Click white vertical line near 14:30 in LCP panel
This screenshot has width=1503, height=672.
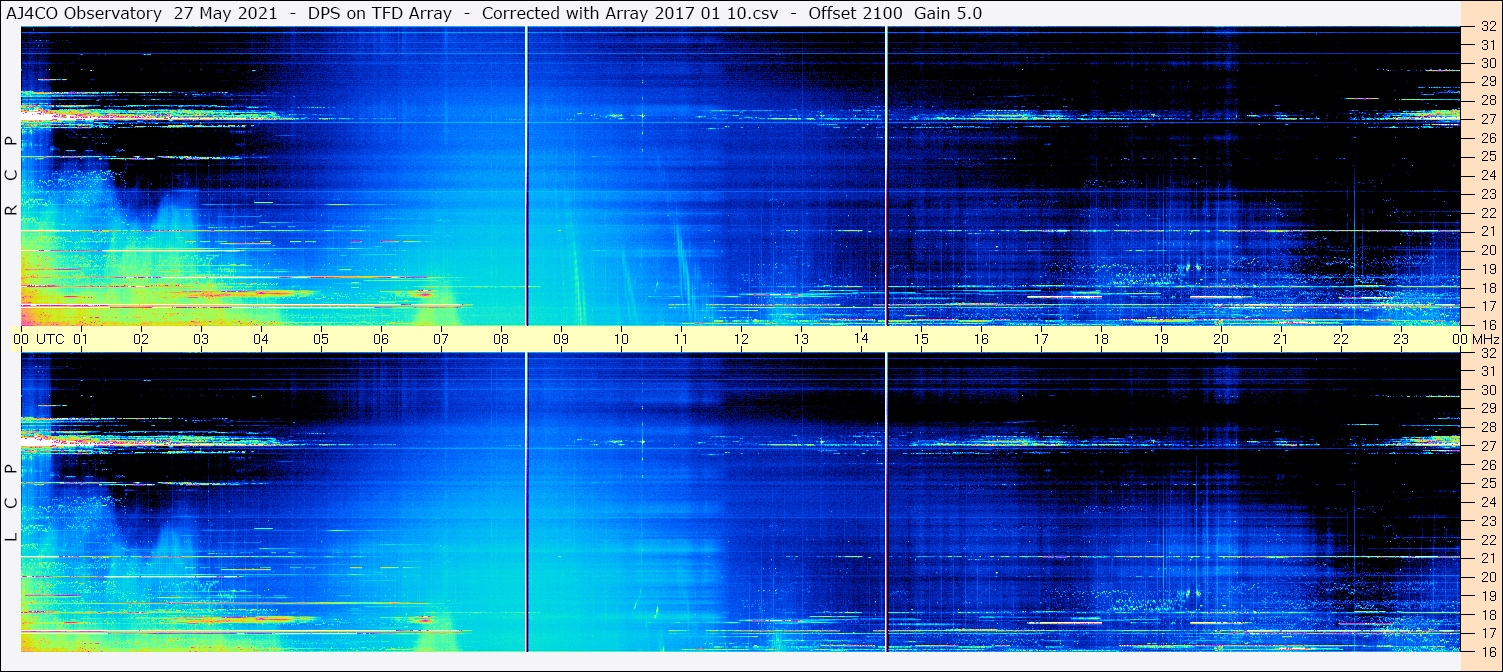[x=886, y=500]
